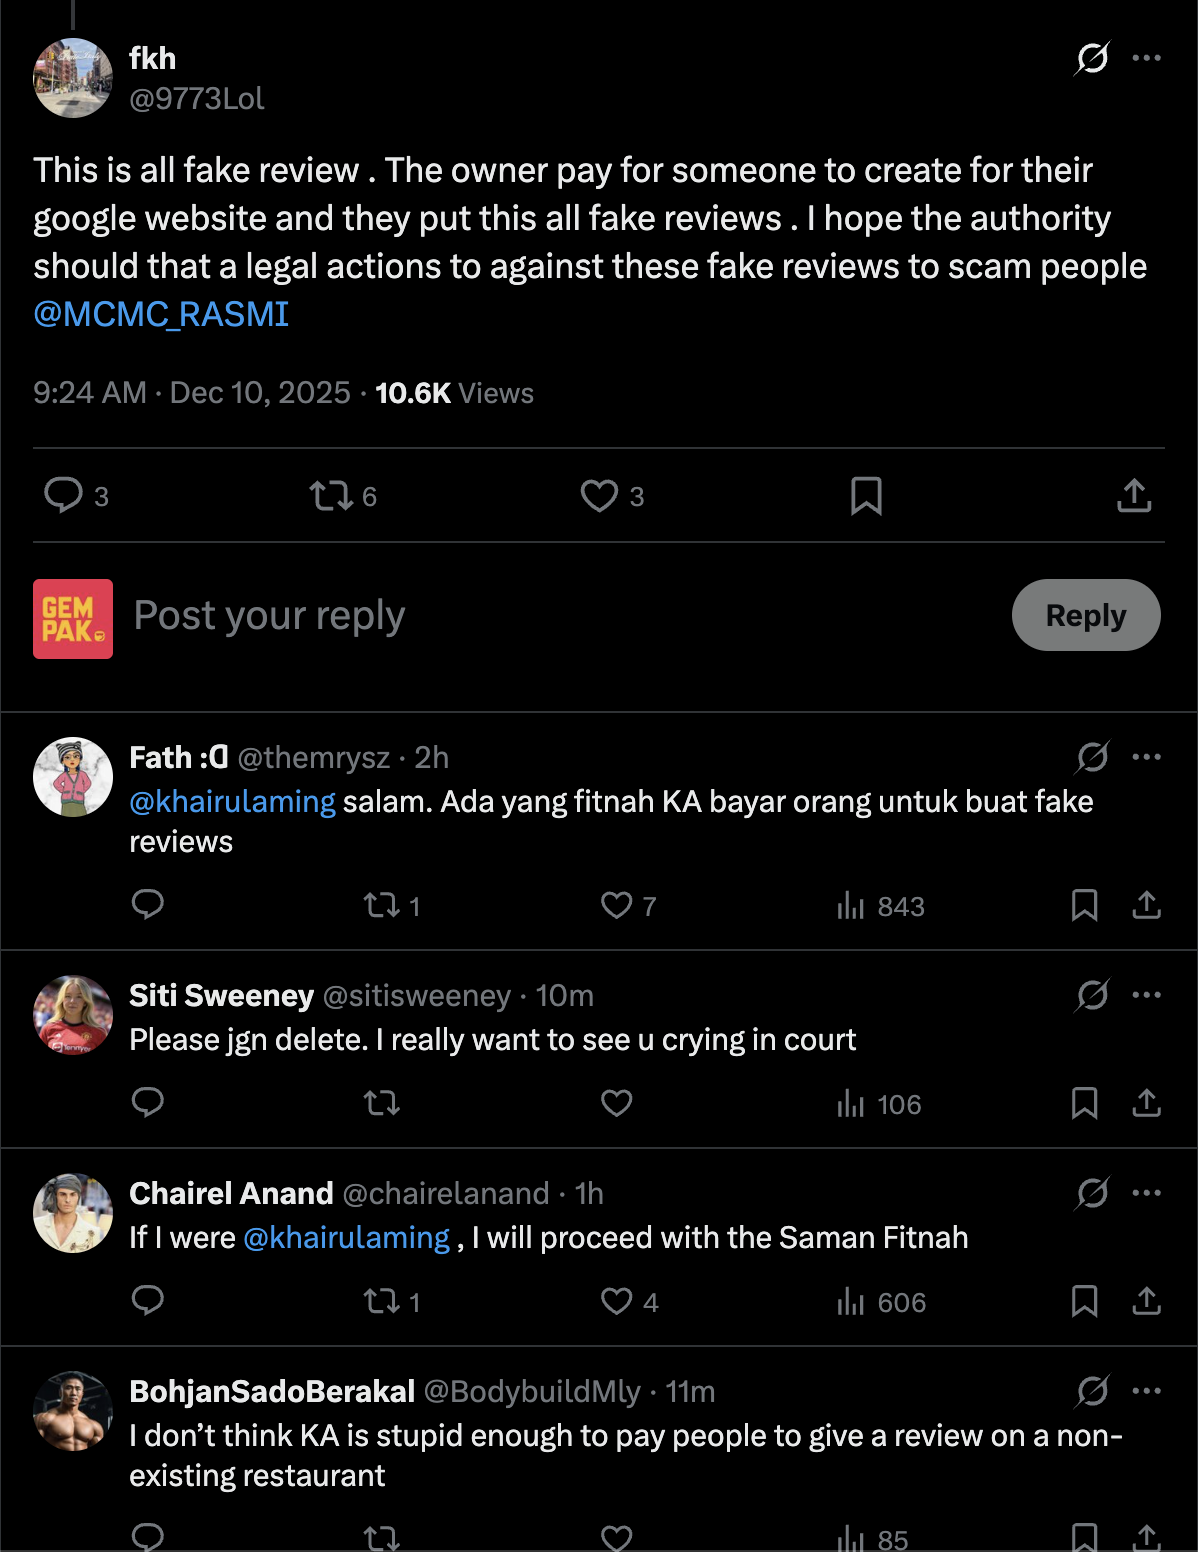
Task: Click reply bubble icon on main post
Action: coord(64,495)
